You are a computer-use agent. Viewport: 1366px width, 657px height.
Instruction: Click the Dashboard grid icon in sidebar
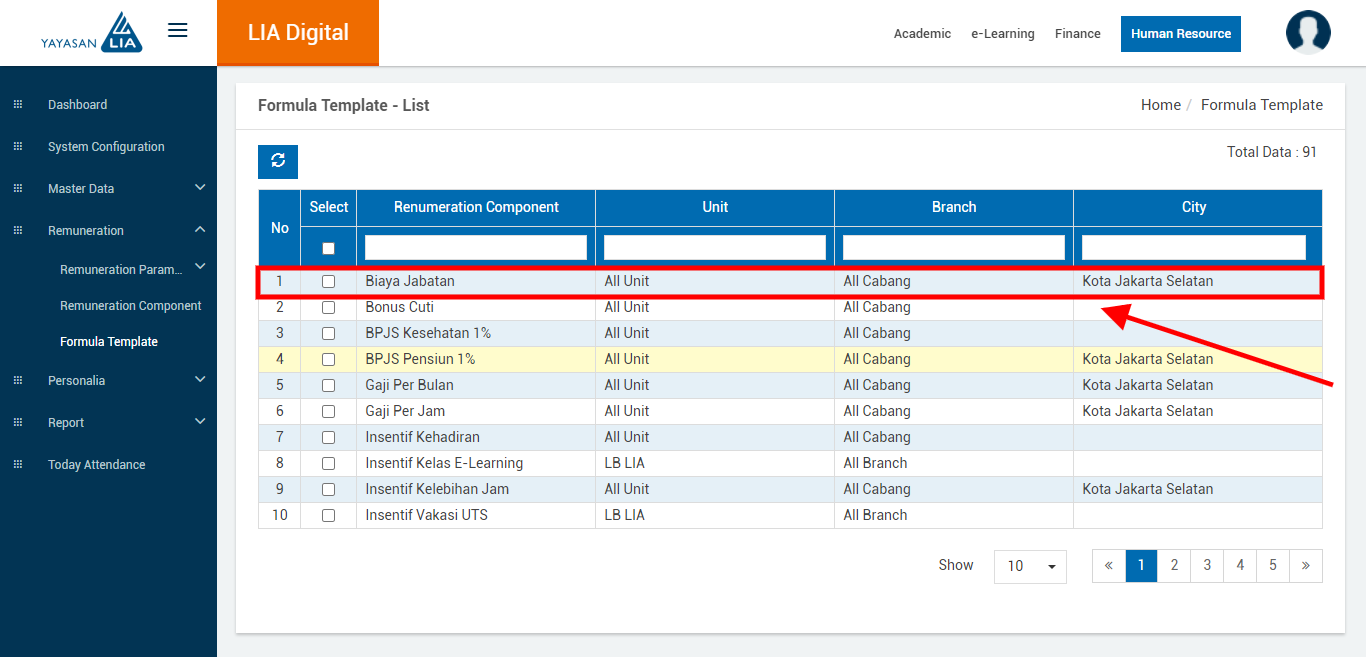pyautogui.click(x=17, y=105)
